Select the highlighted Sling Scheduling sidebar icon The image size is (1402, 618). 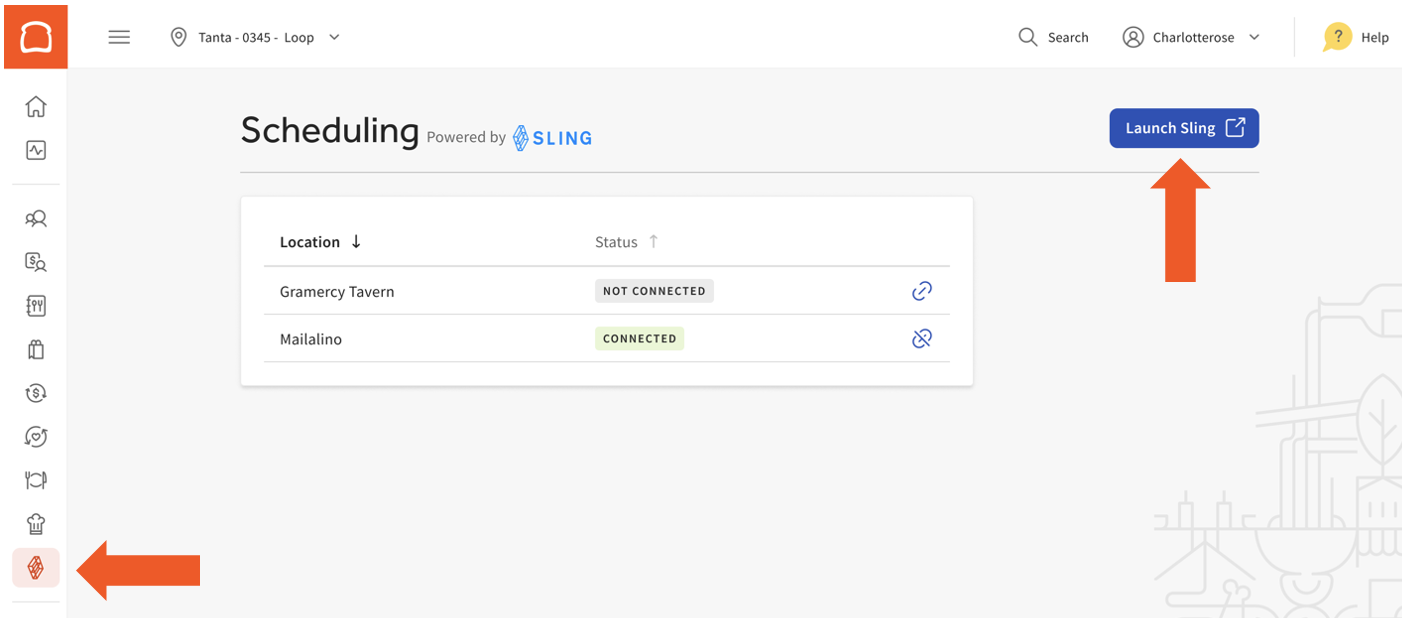click(x=35, y=567)
